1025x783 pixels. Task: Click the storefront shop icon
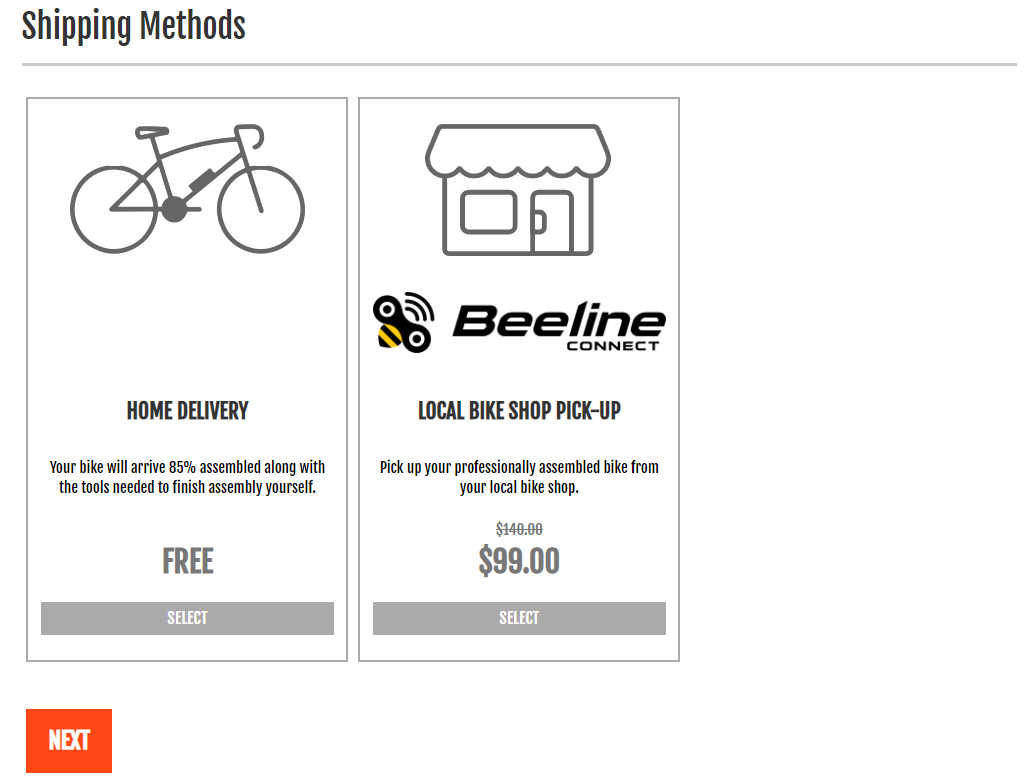tap(518, 190)
